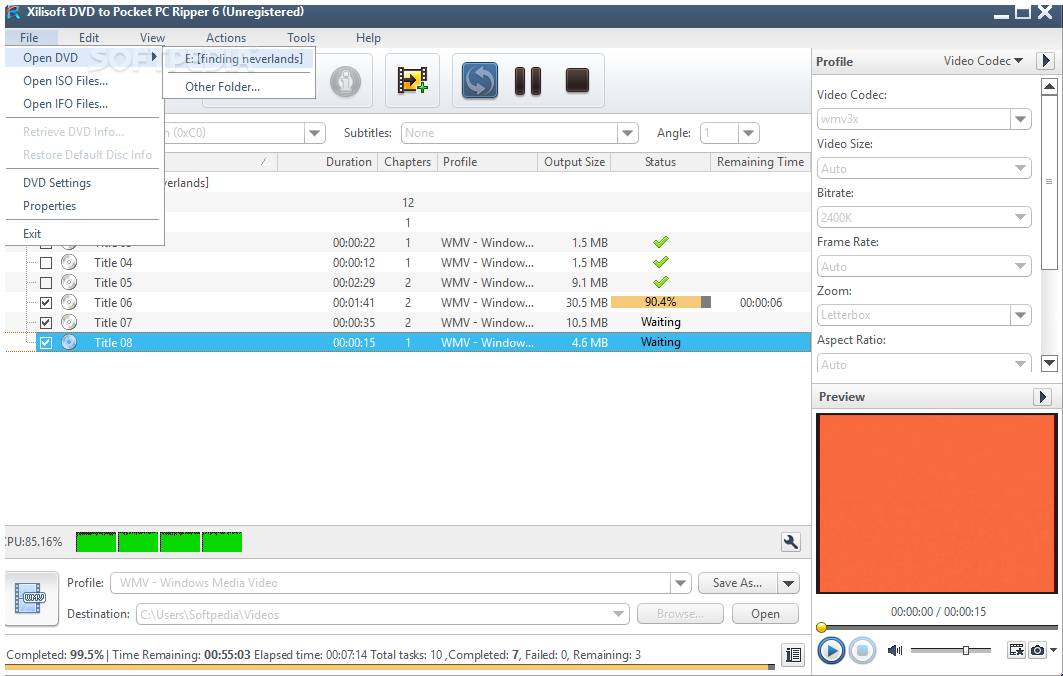
Task: Start conversion with the blue convert button
Action: click(480, 81)
